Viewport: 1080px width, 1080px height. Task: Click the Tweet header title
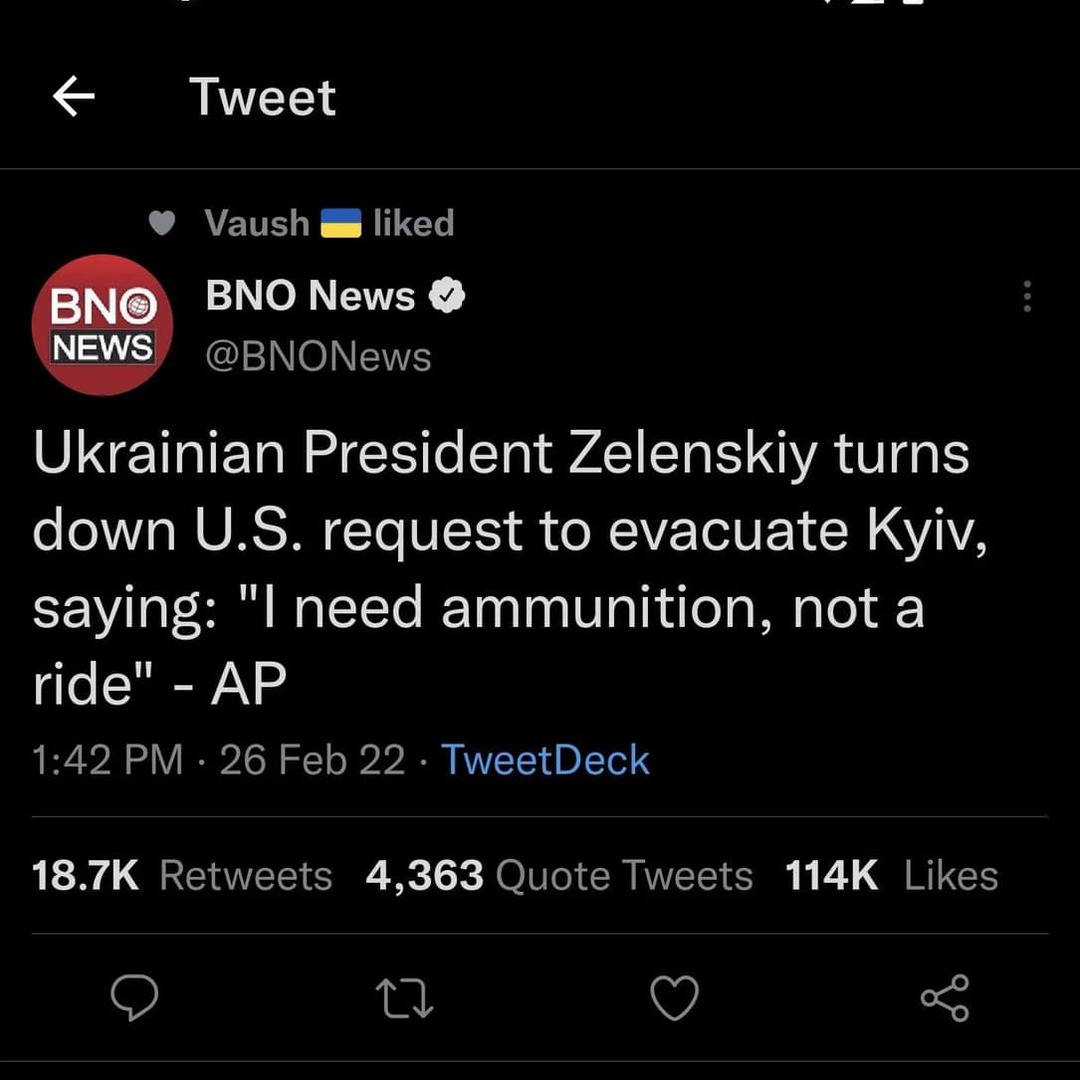(263, 98)
